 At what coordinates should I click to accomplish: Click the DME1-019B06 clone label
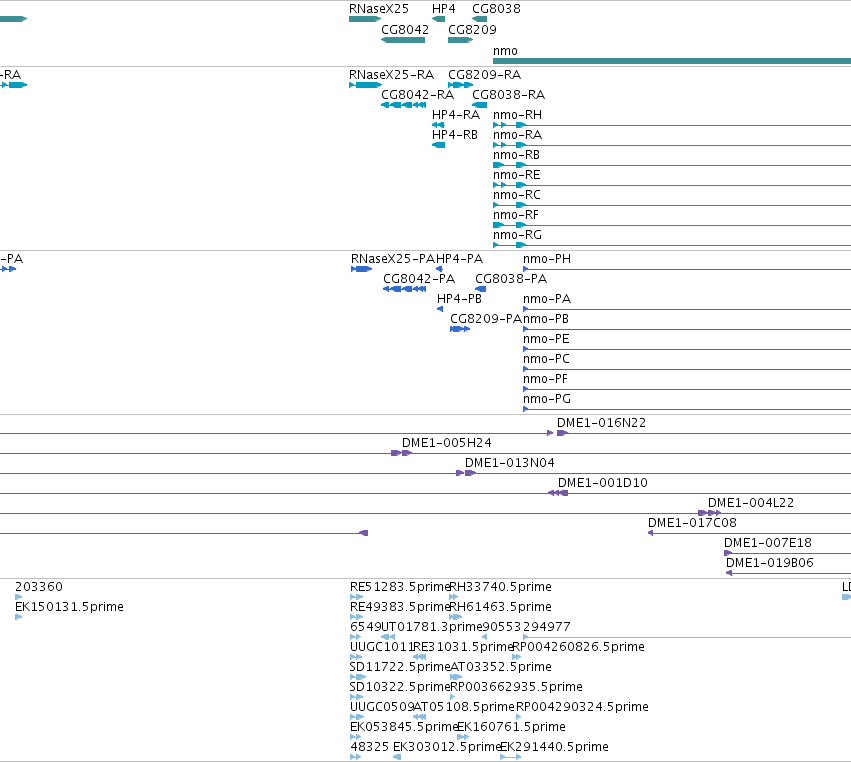pyautogui.click(x=770, y=563)
